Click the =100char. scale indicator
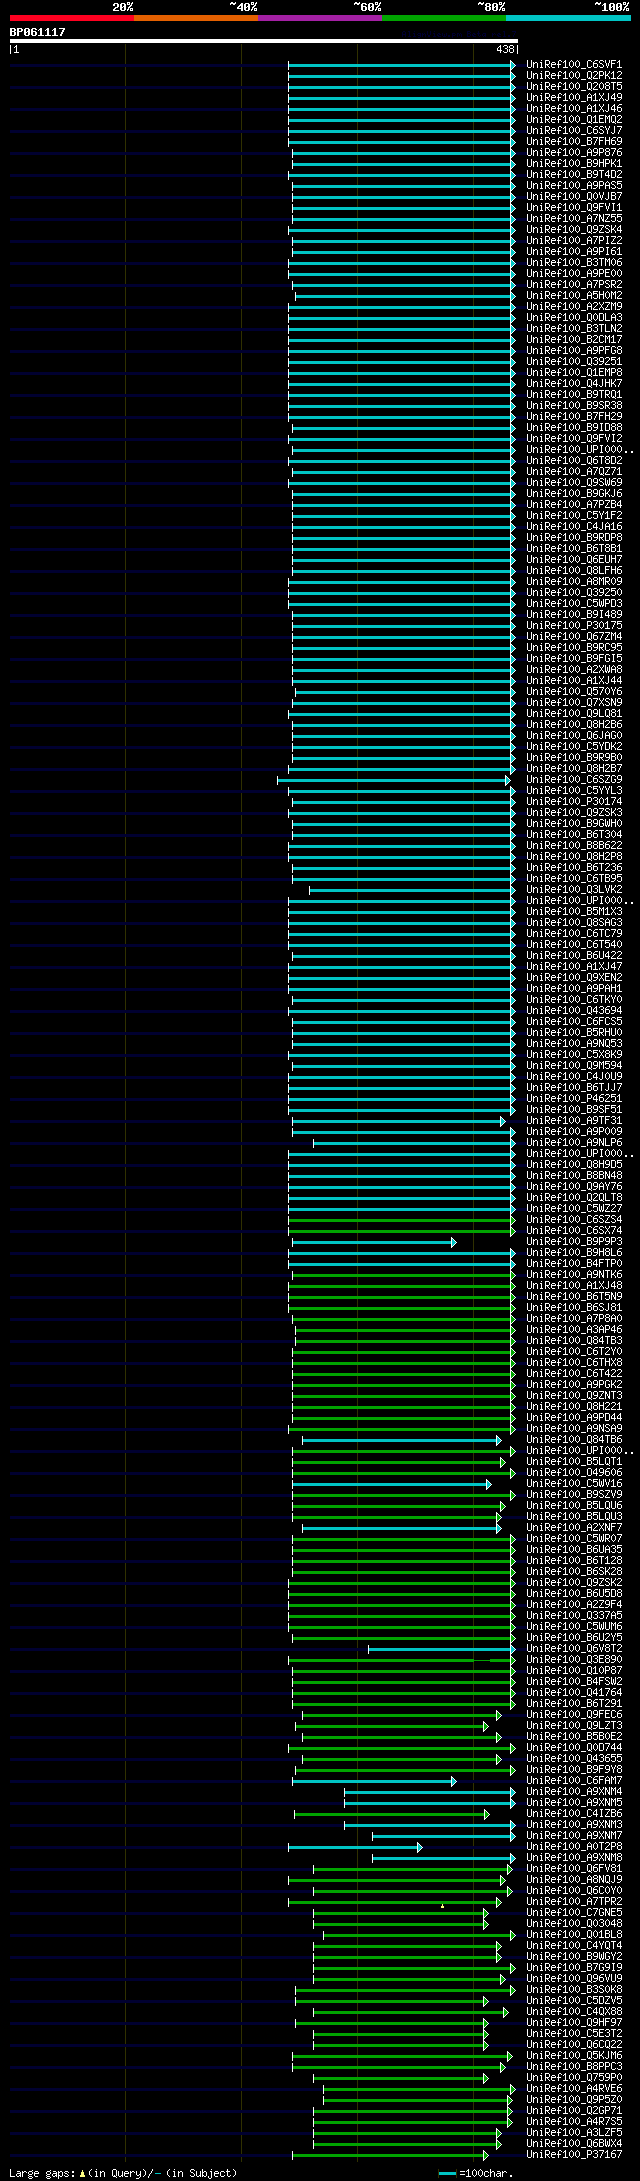The width and height of the screenshot is (640, 2181). [x=476, y=2173]
